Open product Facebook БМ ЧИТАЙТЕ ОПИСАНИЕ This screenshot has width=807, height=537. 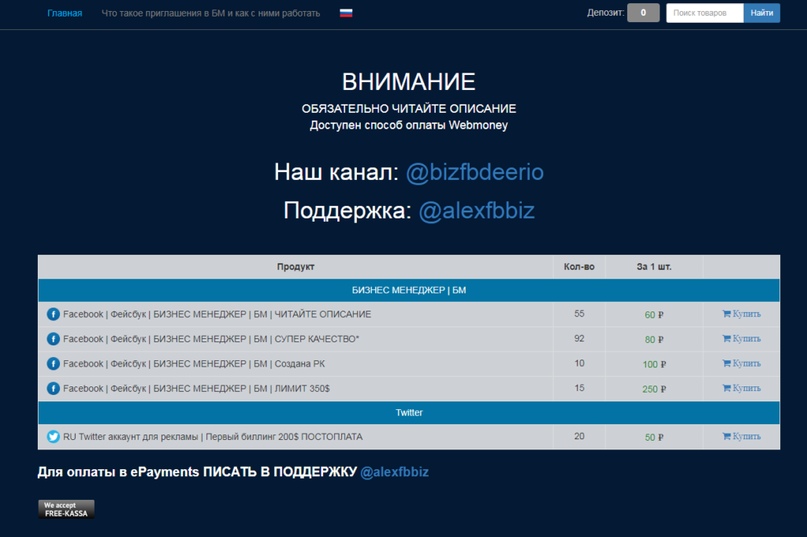(x=217, y=314)
